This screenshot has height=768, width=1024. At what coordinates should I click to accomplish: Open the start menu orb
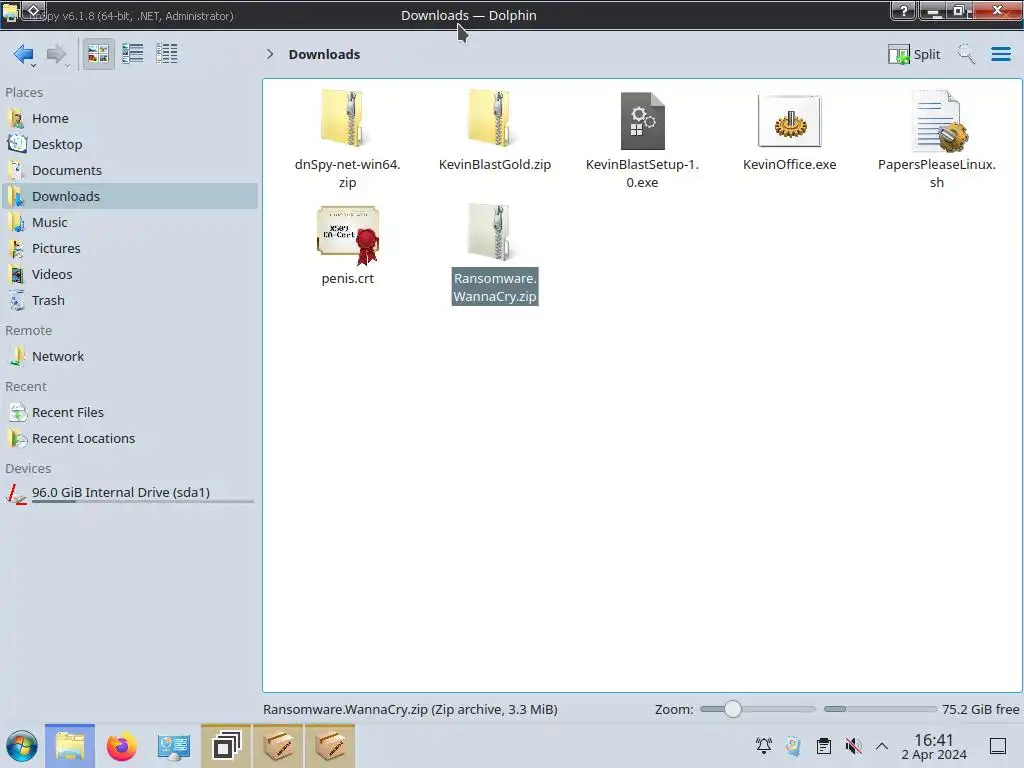[22, 746]
